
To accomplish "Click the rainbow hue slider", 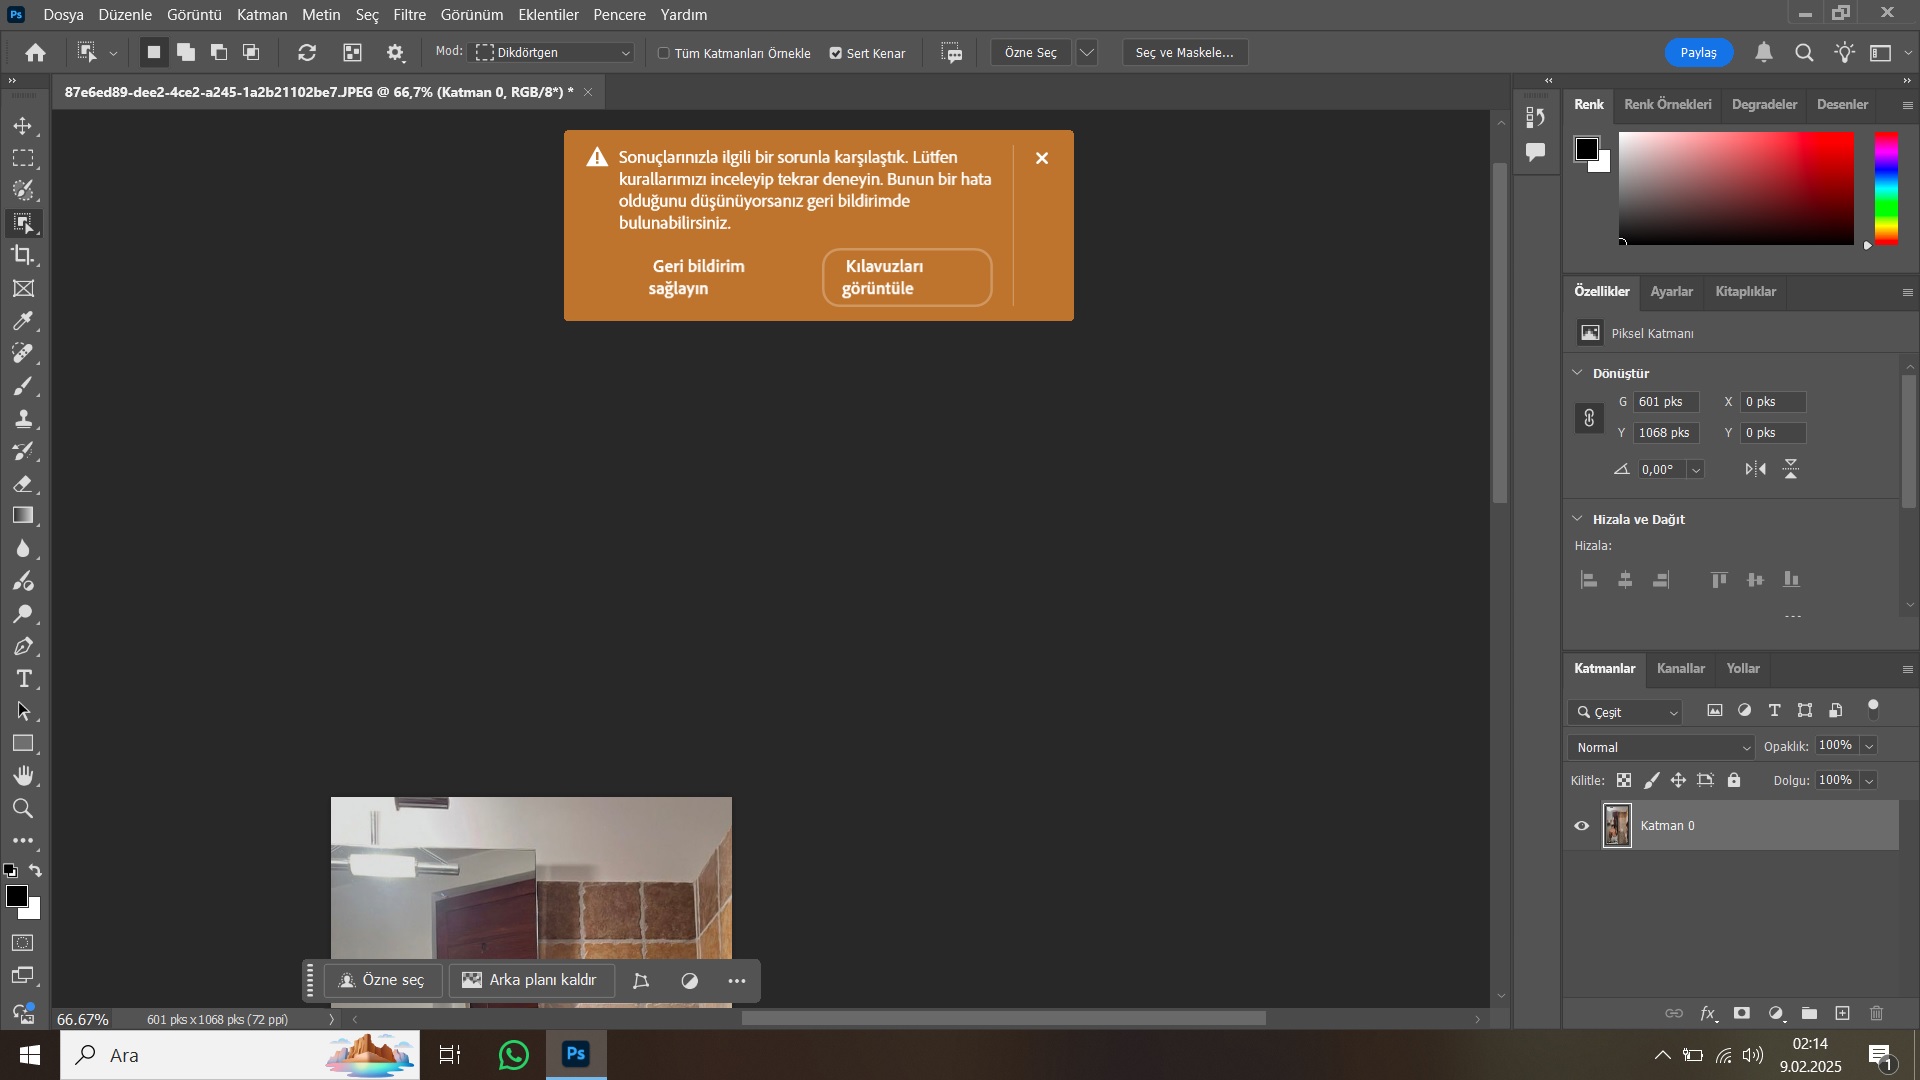I will (x=1886, y=188).
